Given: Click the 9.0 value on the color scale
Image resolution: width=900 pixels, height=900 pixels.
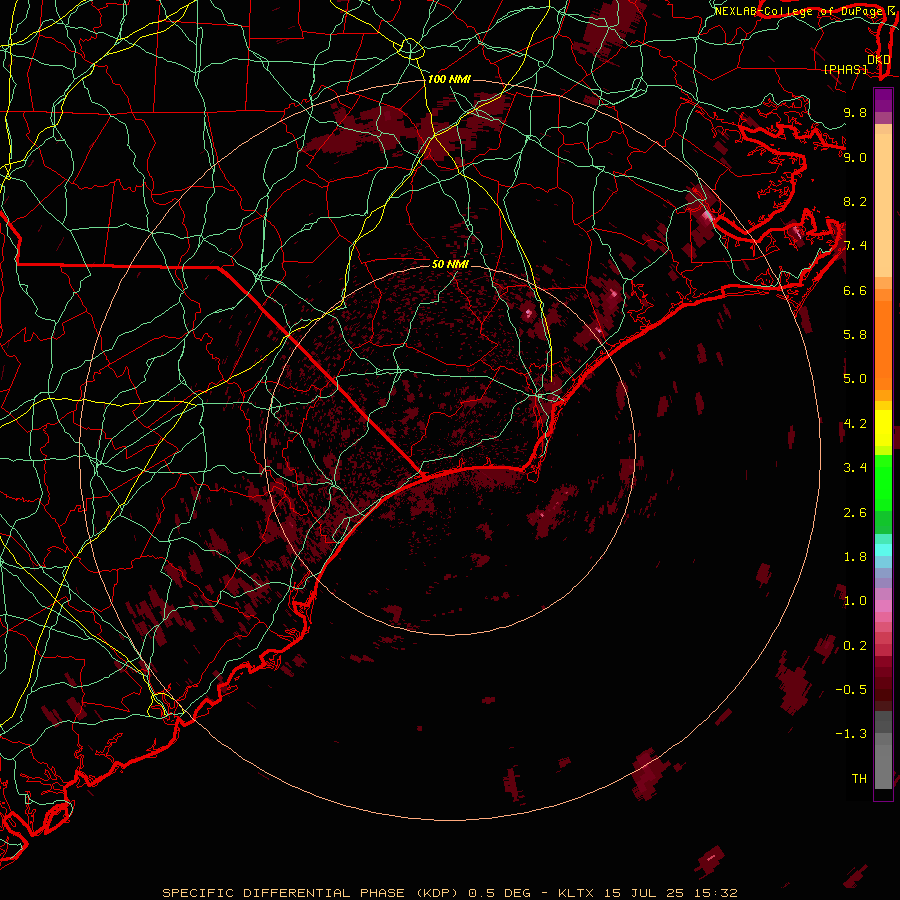Looking at the screenshot, I should tap(855, 157).
